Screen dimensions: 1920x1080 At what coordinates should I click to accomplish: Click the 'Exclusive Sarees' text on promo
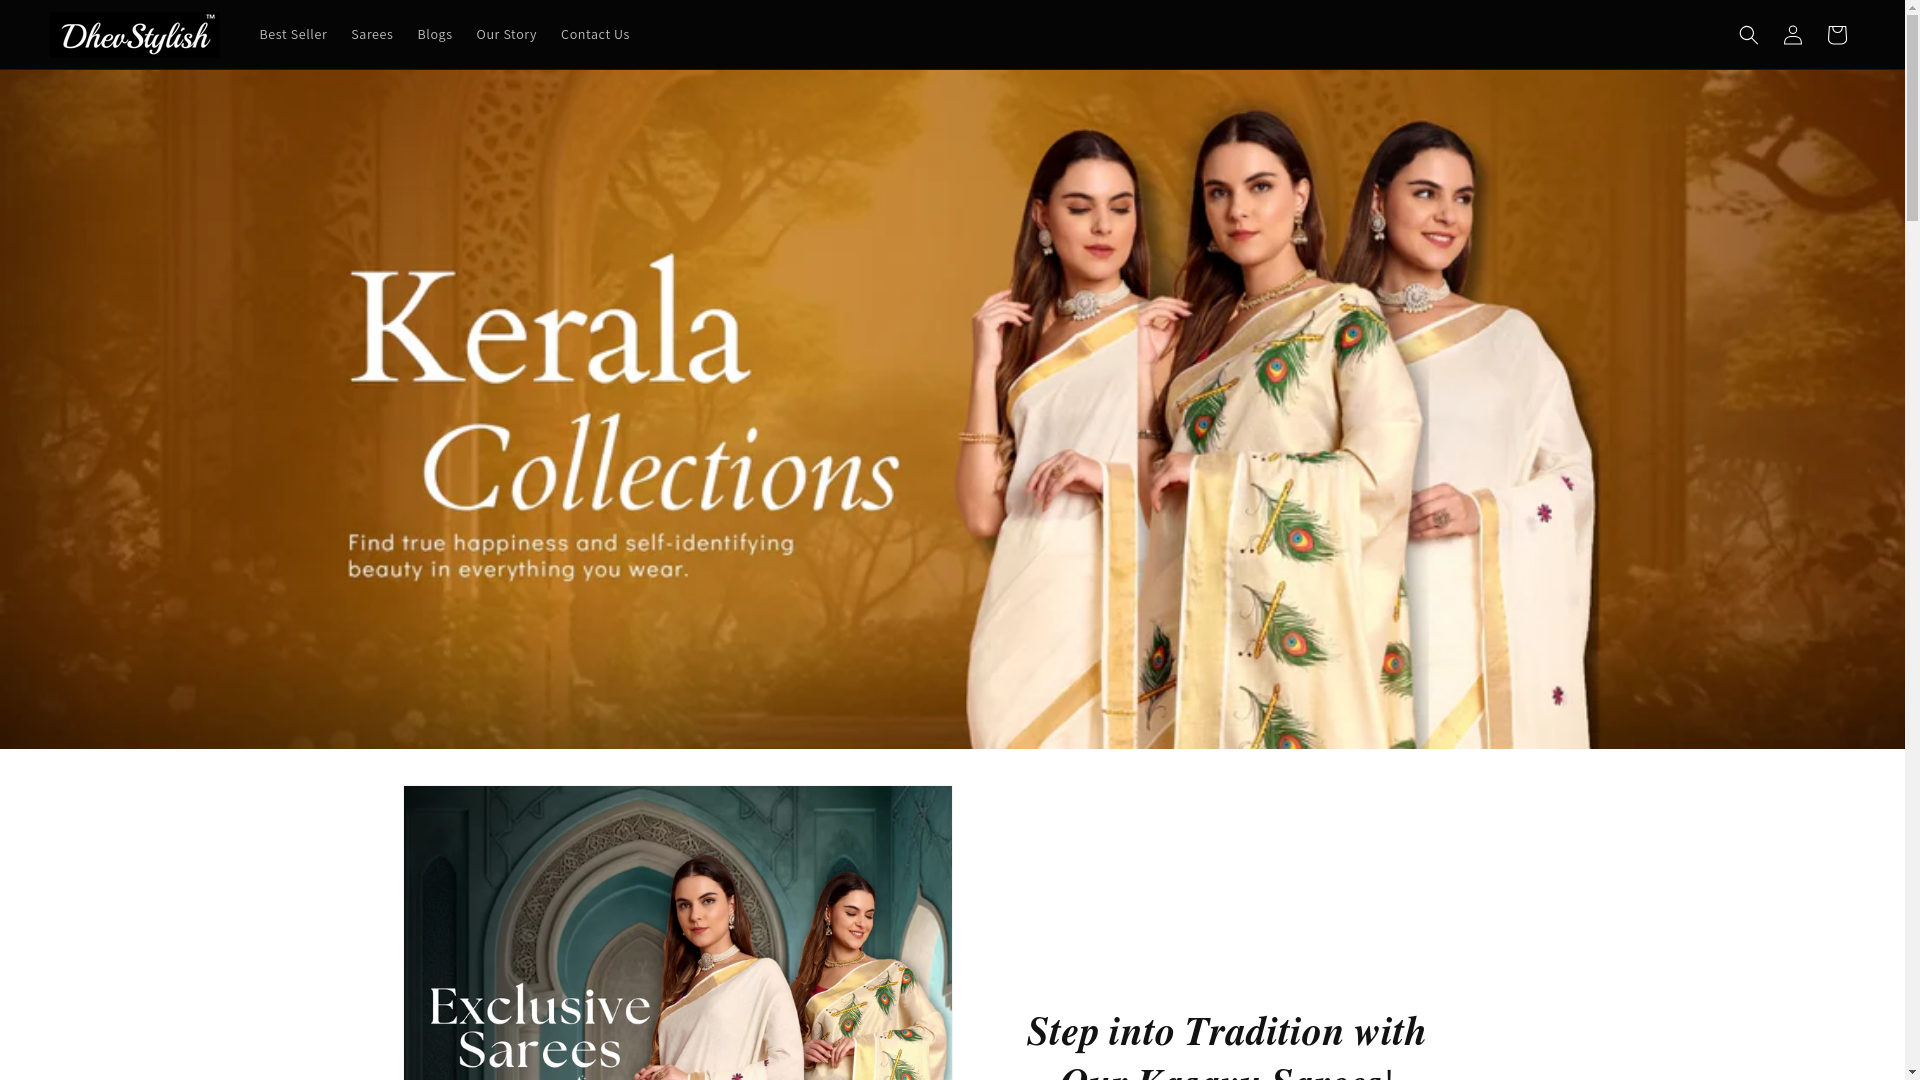click(x=540, y=1027)
